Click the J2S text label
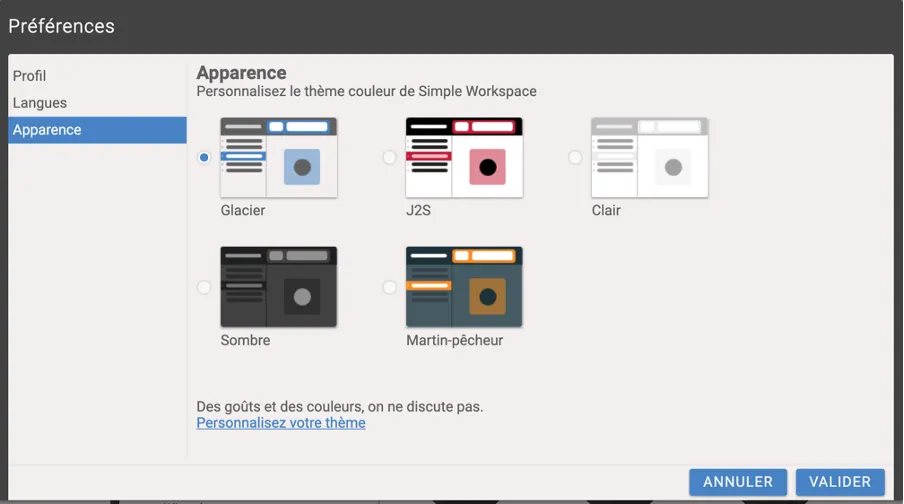 click(419, 211)
